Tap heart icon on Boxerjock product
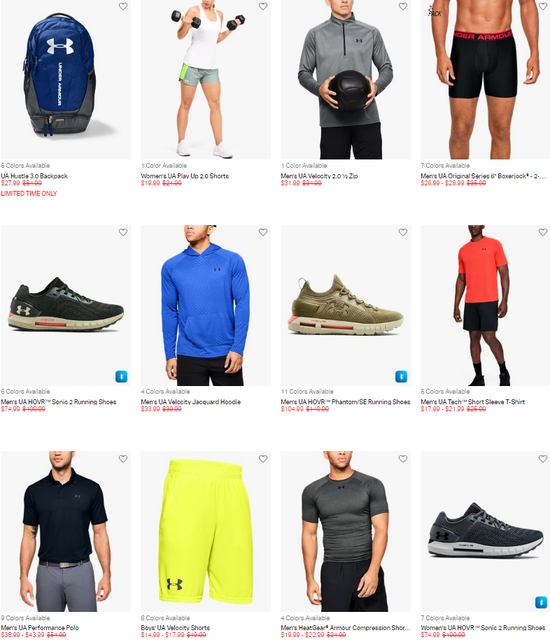Screen dimensions: 550x642 coord(543,6)
